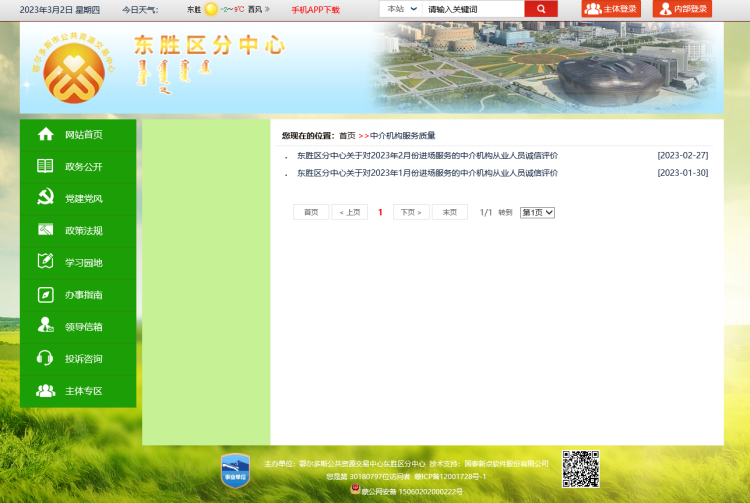Click the red search magnifier button
This screenshot has width=750, height=503.
(540, 9)
